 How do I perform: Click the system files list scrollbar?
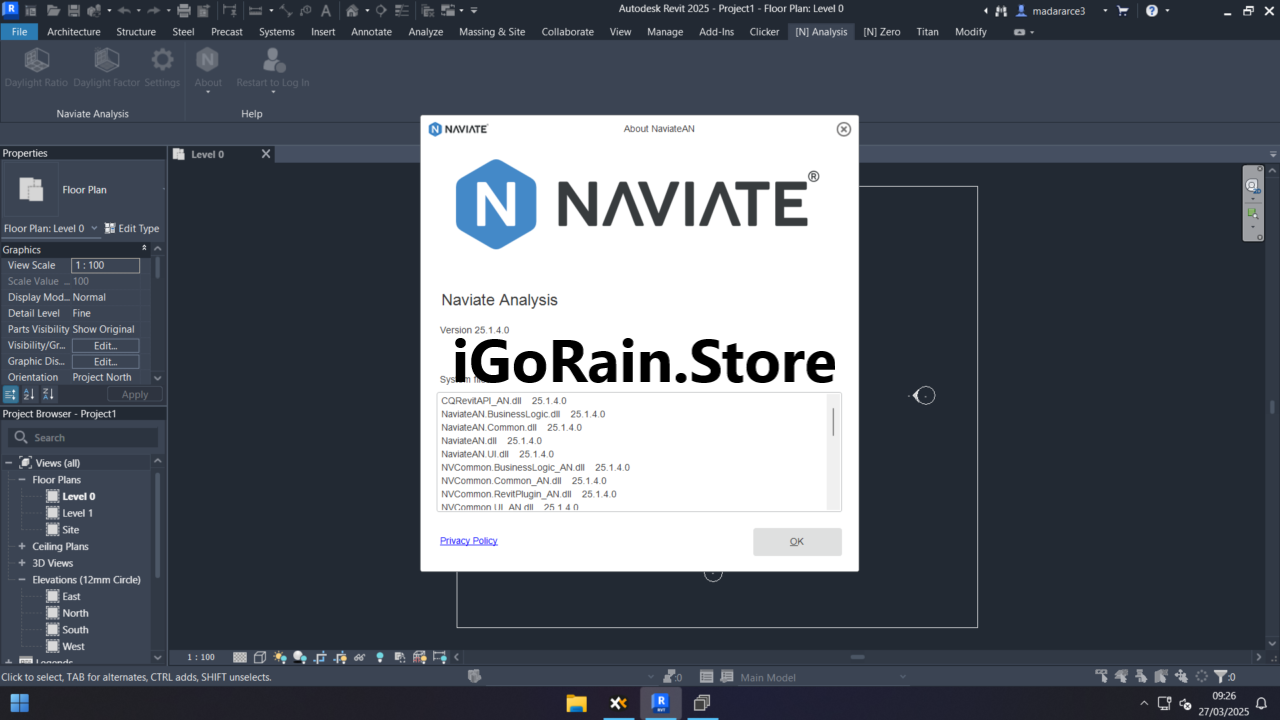[x=833, y=422]
